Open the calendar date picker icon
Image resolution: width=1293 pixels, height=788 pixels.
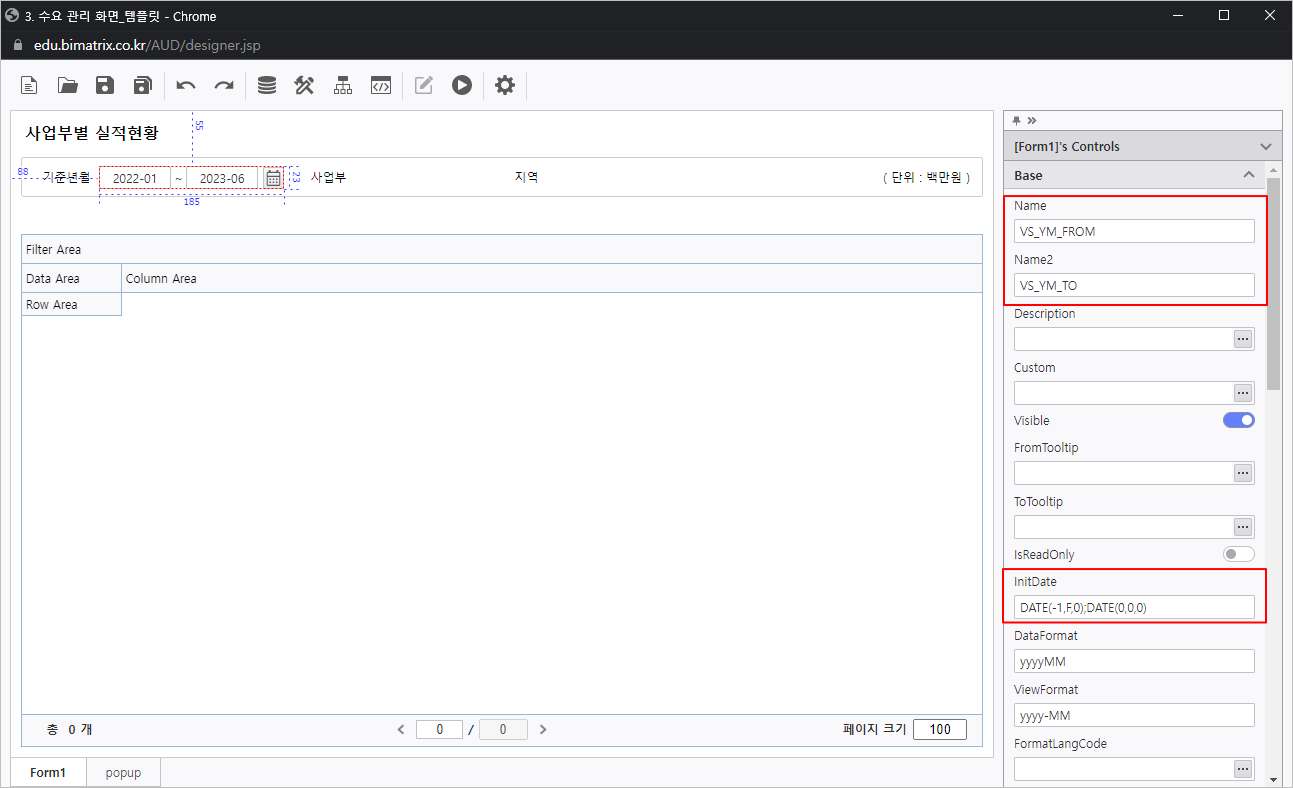[273, 178]
